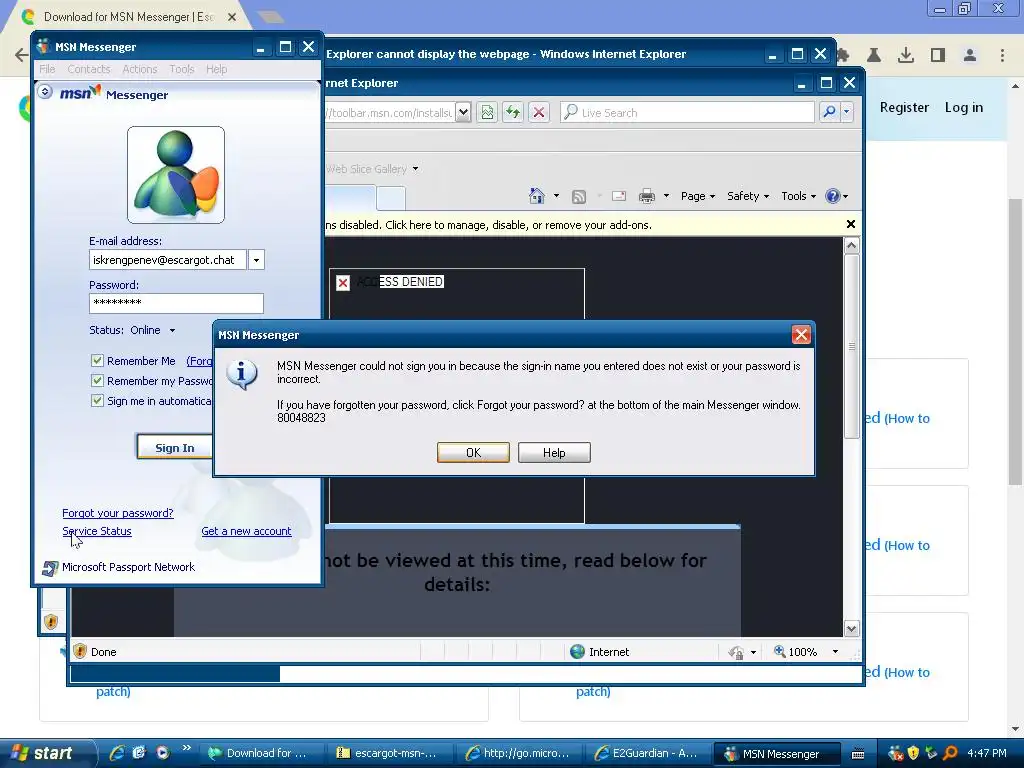Switch to E2Guardian taskbar window

coord(647,753)
